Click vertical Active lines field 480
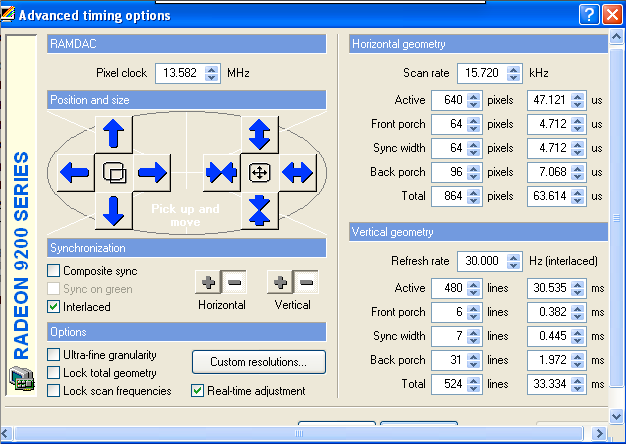 [x=450, y=288]
